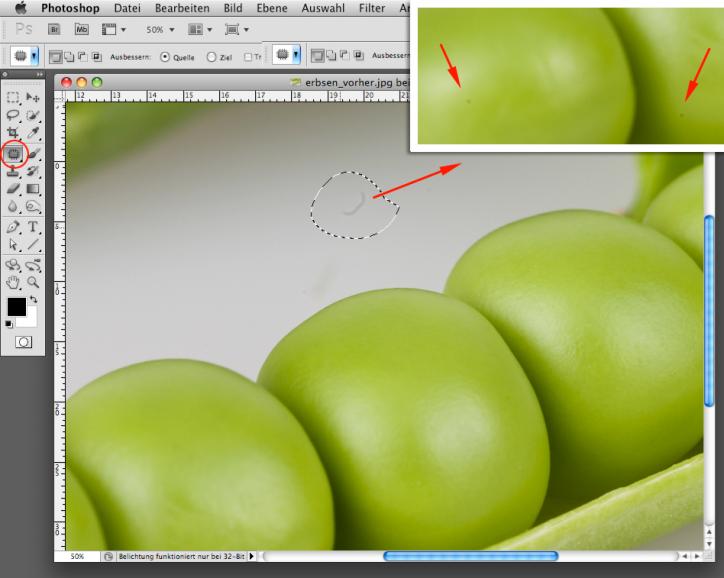Select the History Brush tool
The height and width of the screenshot is (578, 724).
33,171
